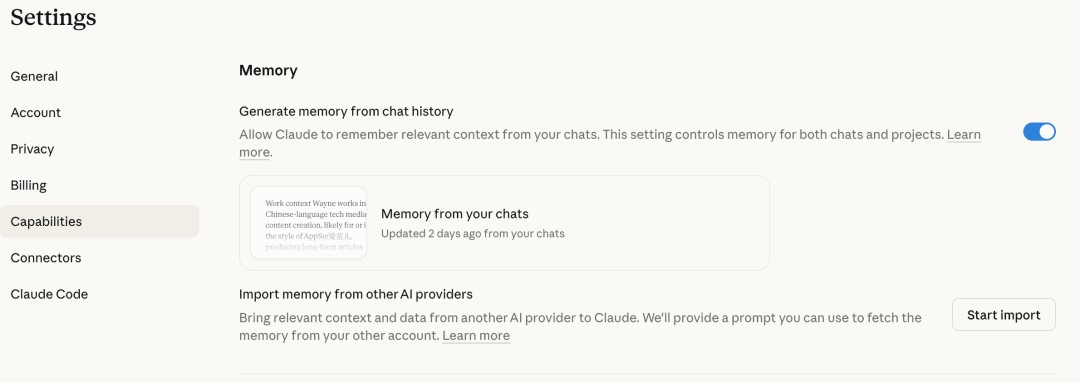Image resolution: width=1080 pixels, height=383 pixels.
Task: Click the Start import button
Action: 1004,315
